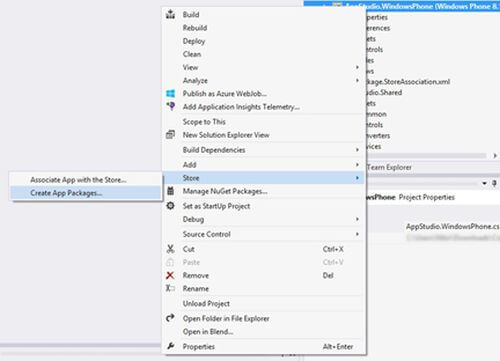The height and width of the screenshot is (361, 500).
Task: Select Rename menu entry text
Action: 196,288
